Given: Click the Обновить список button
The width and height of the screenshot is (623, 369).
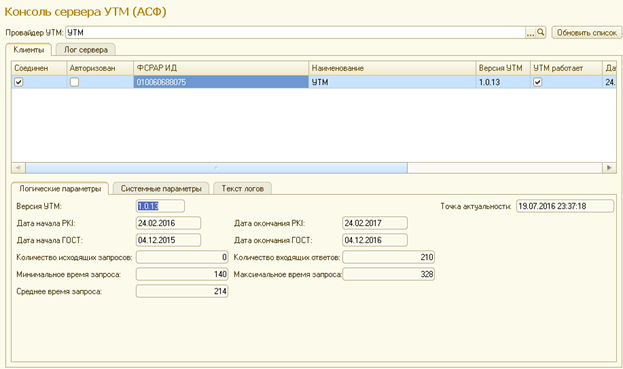Looking at the screenshot, I should [586, 33].
